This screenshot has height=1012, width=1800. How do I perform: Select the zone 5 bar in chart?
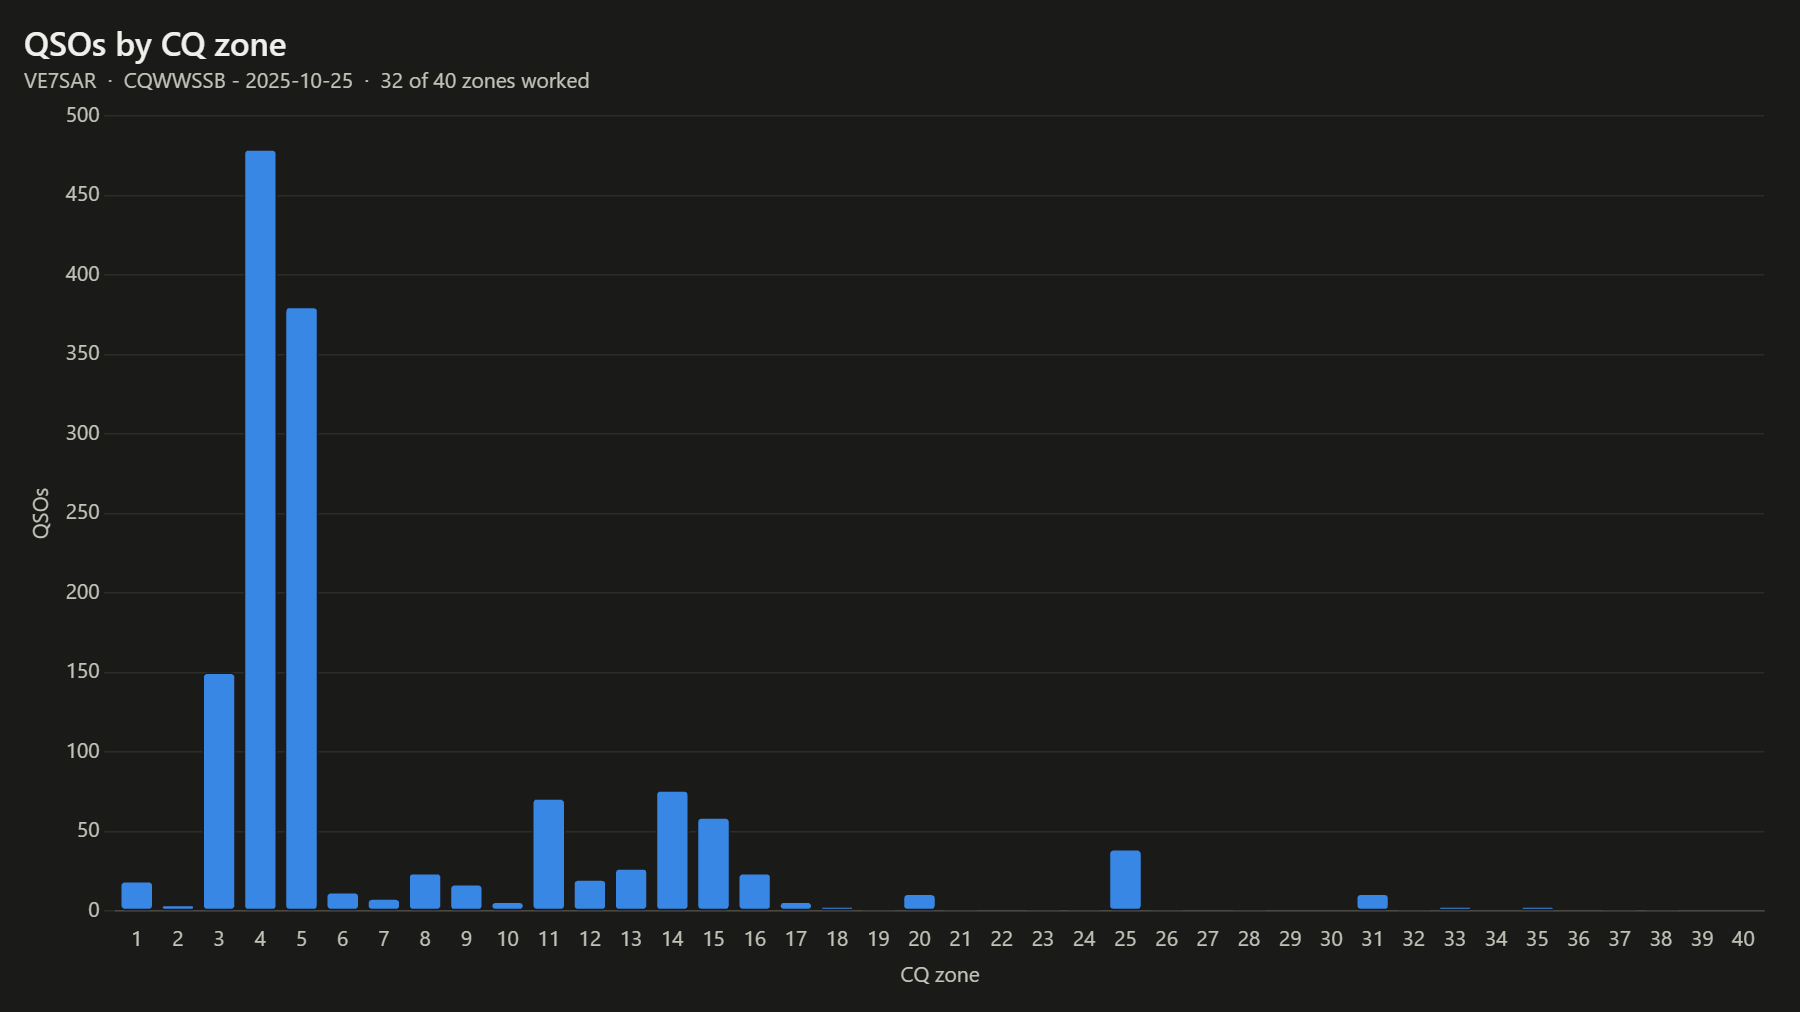point(301,608)
